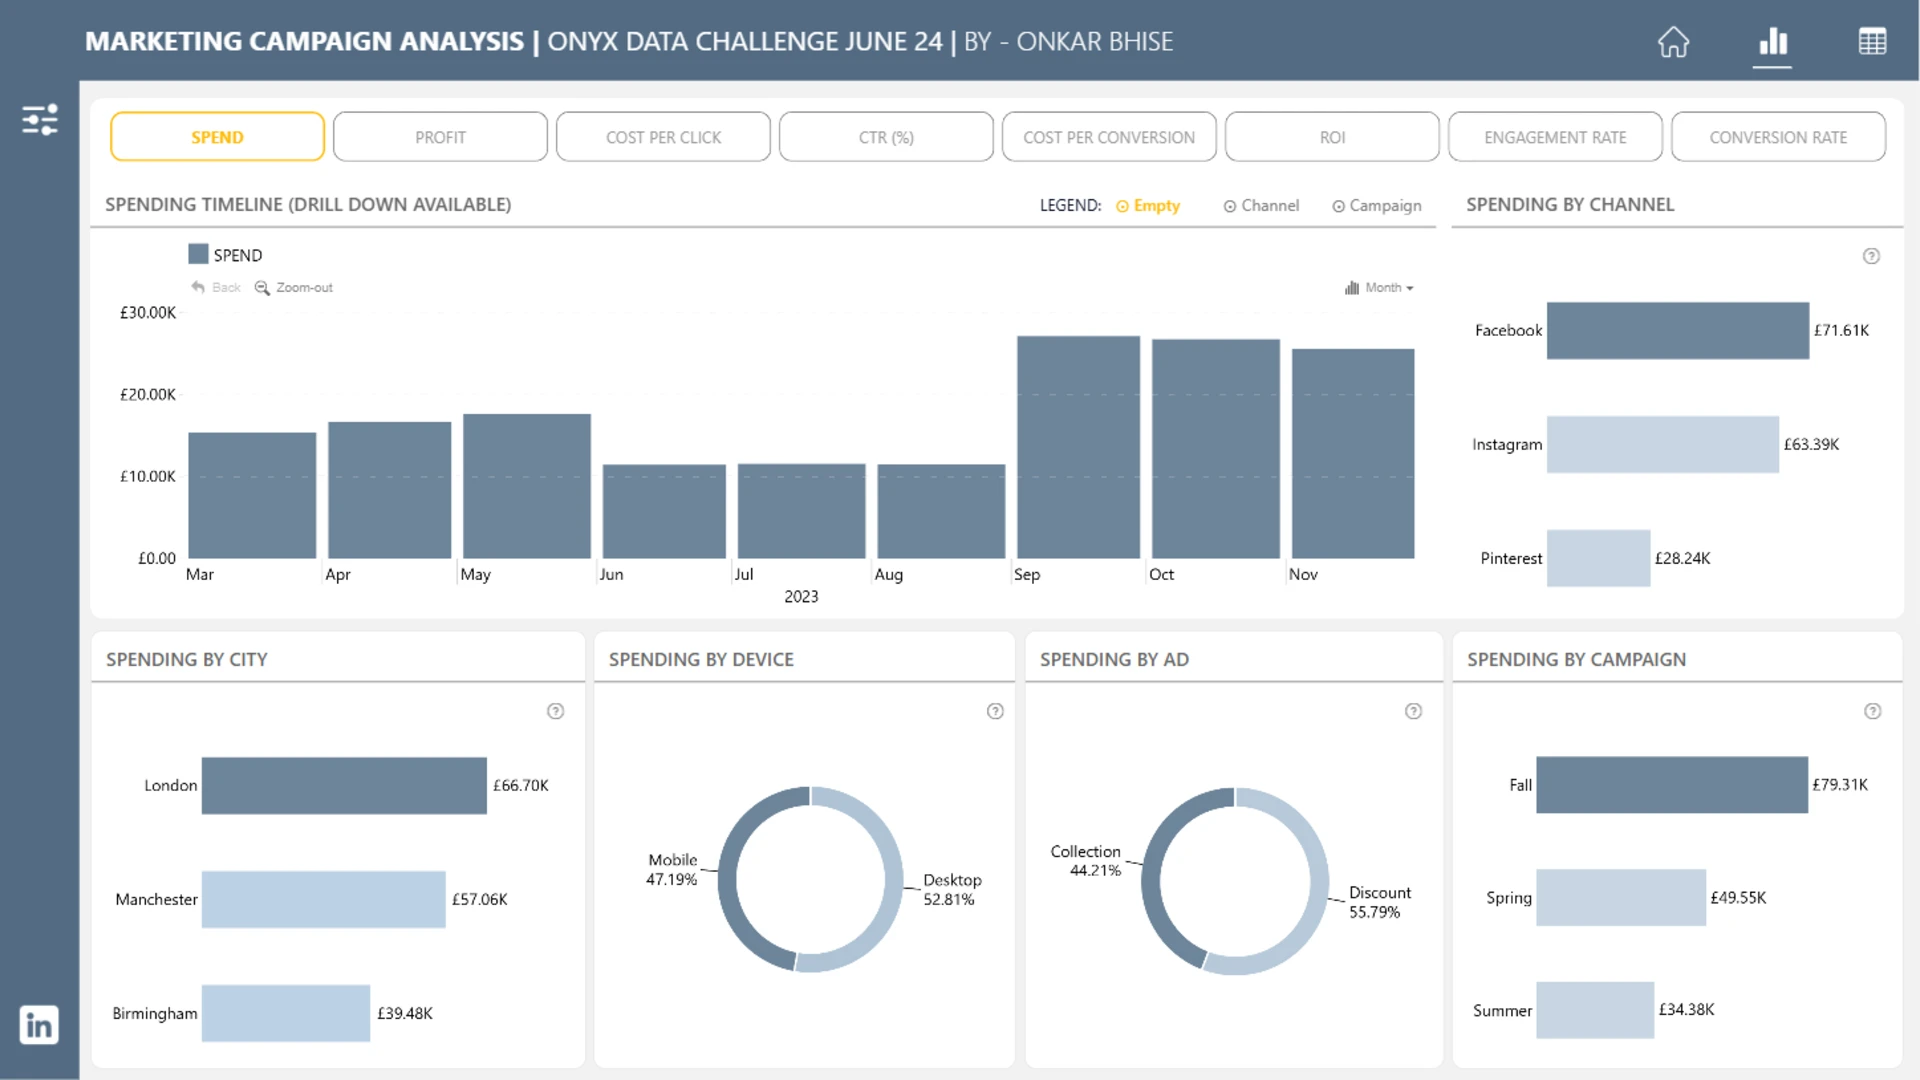Click the Discount 55.79% label
This screenshot has height=1080, width=1920.
click(x=1379, y=902)
